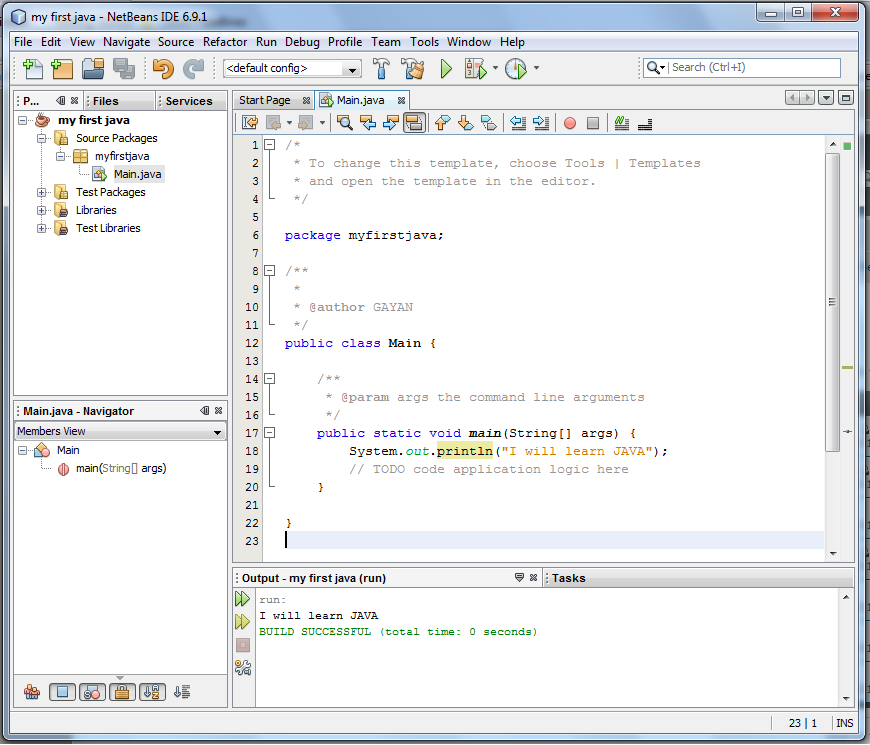Click the Clean and Build Project icon
This screenshot has width=870, height=745.
pos(413,68)
